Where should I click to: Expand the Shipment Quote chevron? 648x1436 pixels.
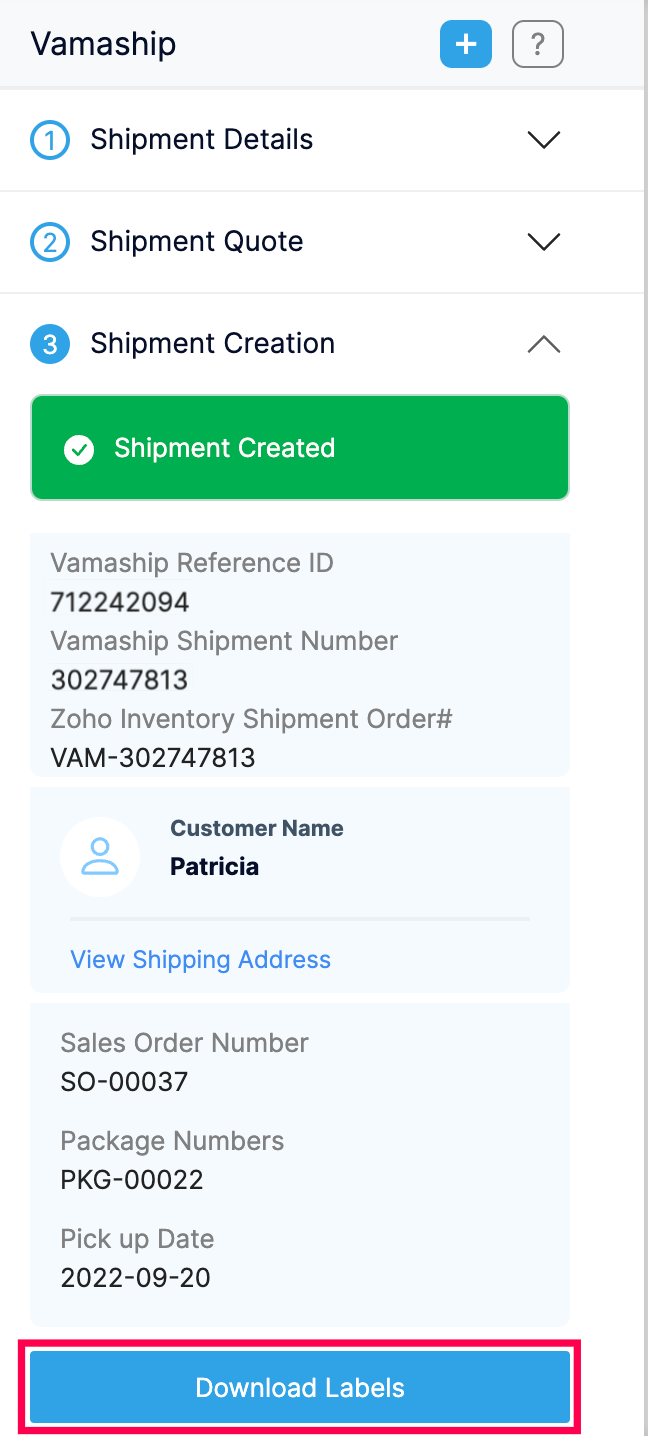(x=543, y=242)
